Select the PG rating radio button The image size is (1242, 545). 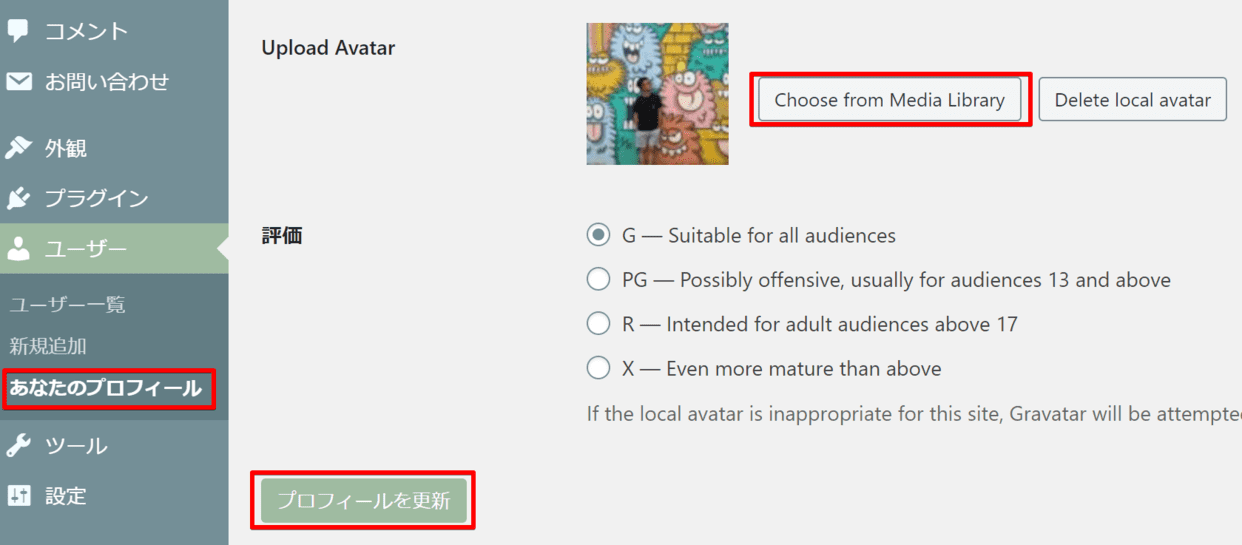tap(598, 280)
